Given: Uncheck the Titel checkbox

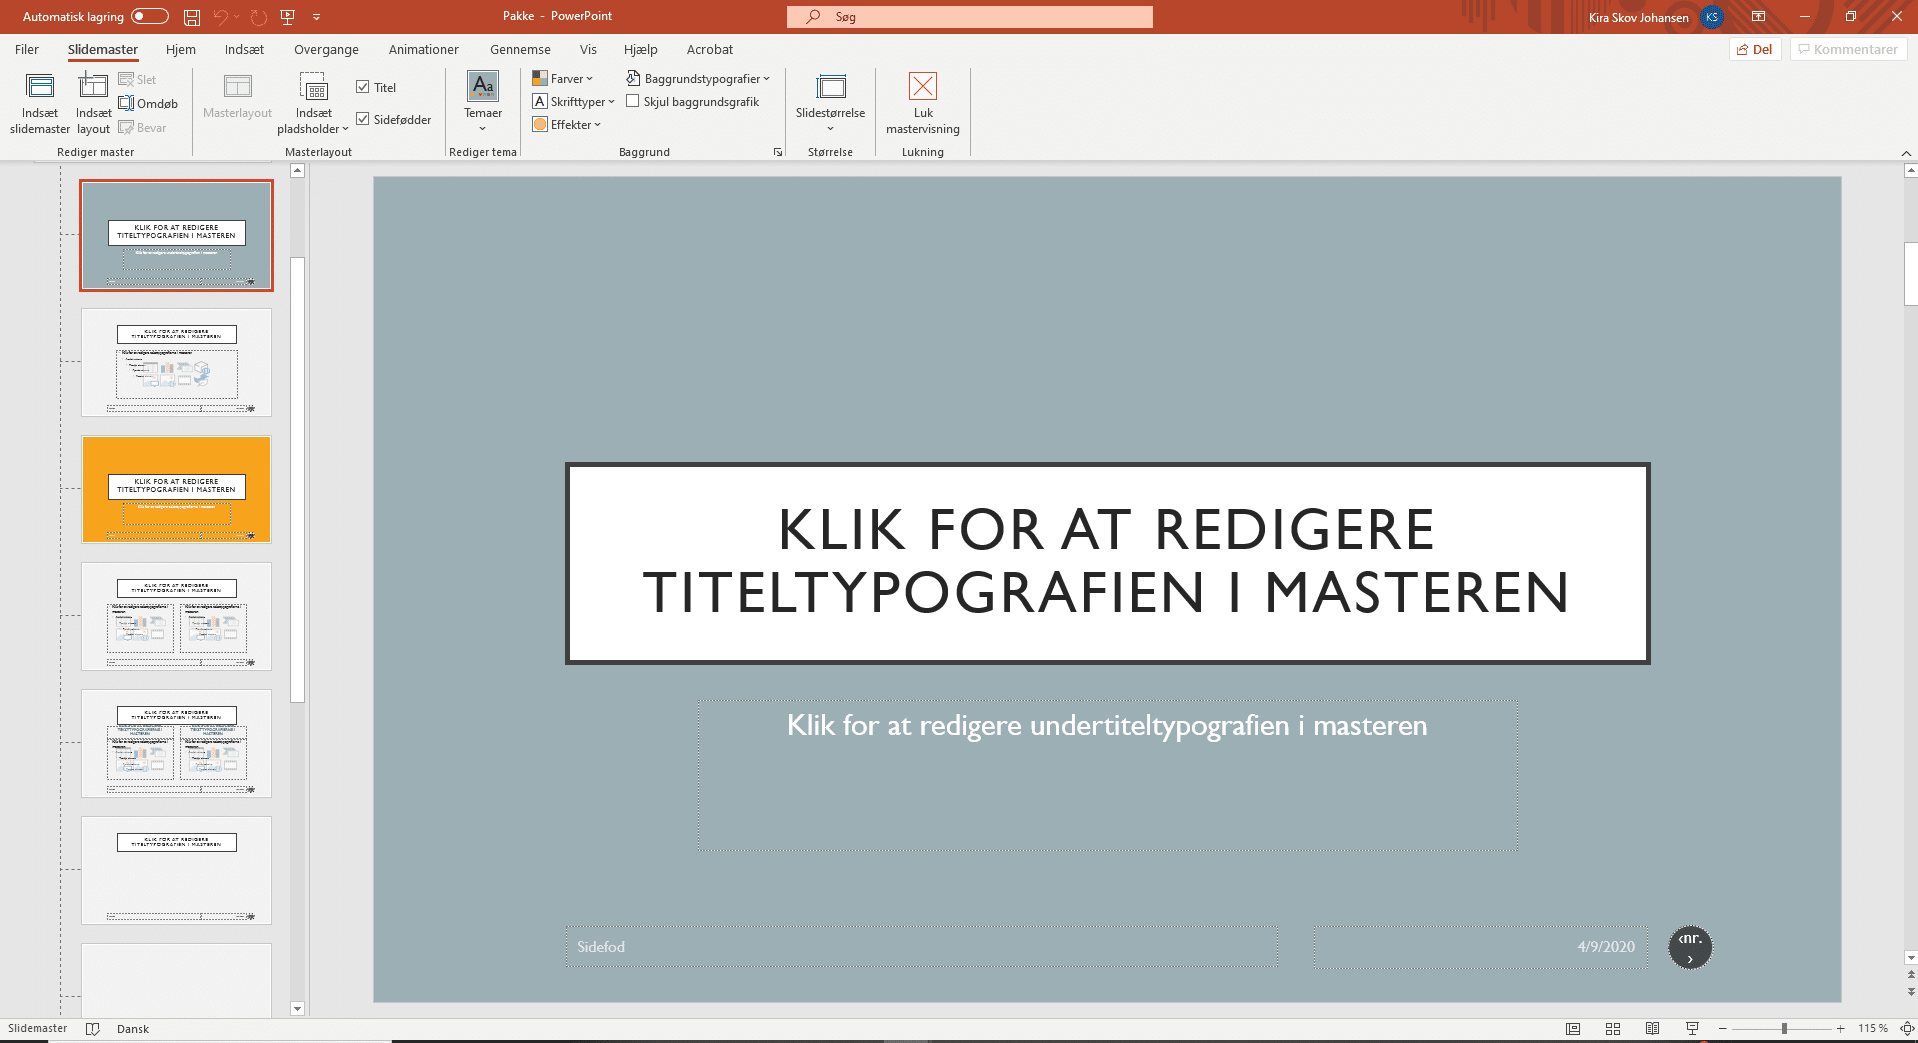Looking at the screenshot, I should click(x=363, y=88).
